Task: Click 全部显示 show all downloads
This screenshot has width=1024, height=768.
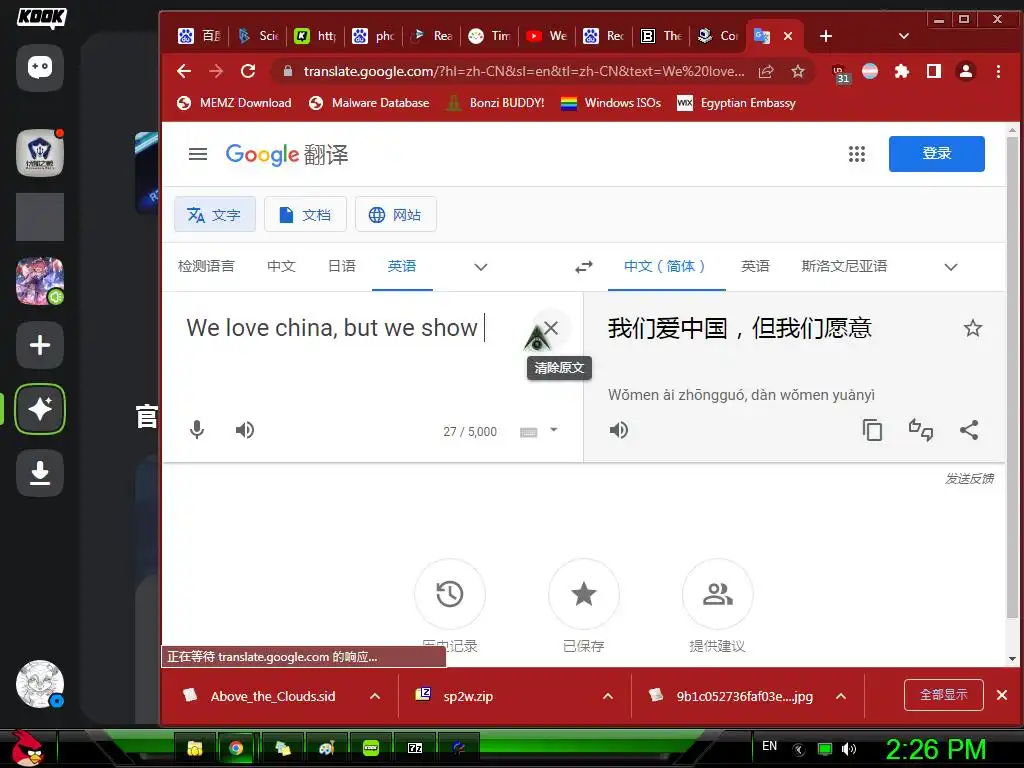Action: click(x=944, y=695)
